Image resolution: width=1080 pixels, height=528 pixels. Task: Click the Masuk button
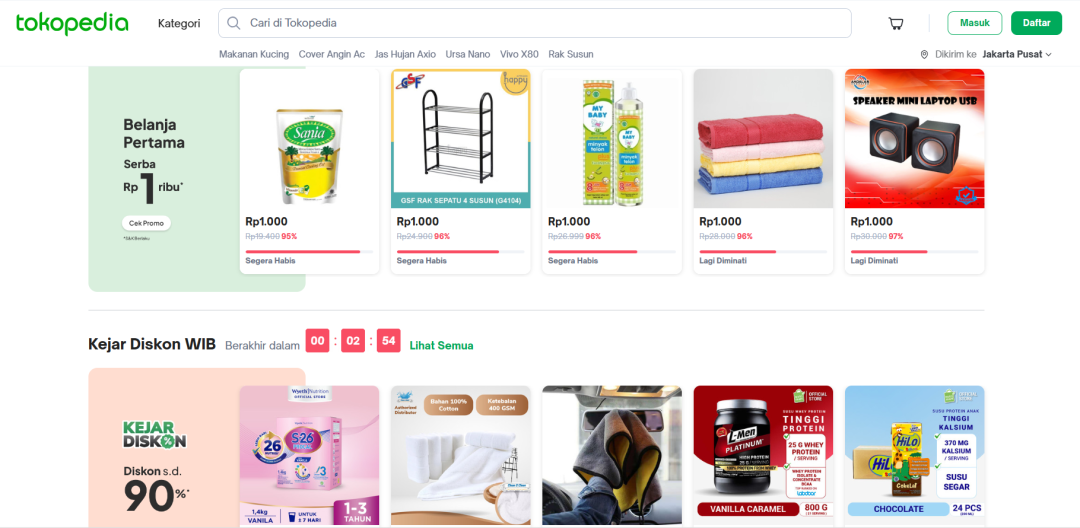pyautogui.click(x=975, y=23)
